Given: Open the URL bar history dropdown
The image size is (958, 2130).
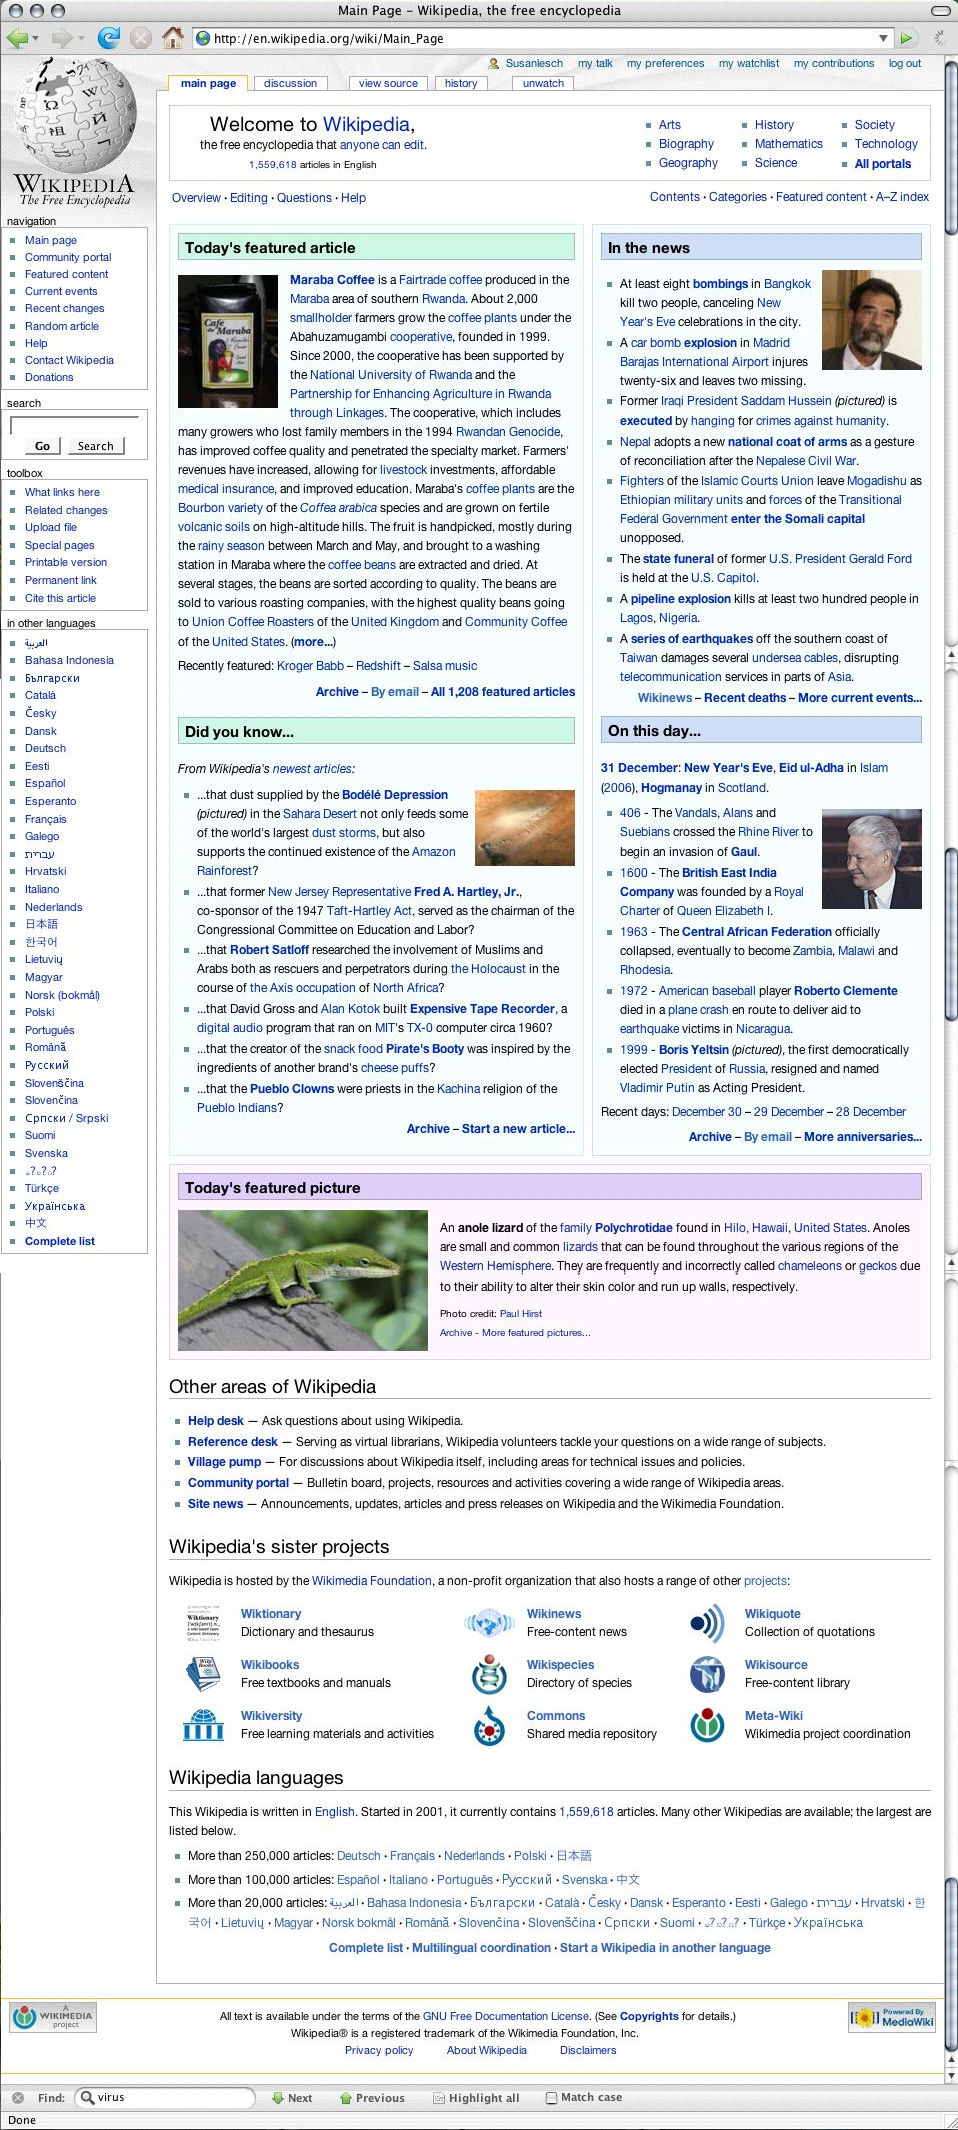Looking at the screenshot, I should click(883, 38).
